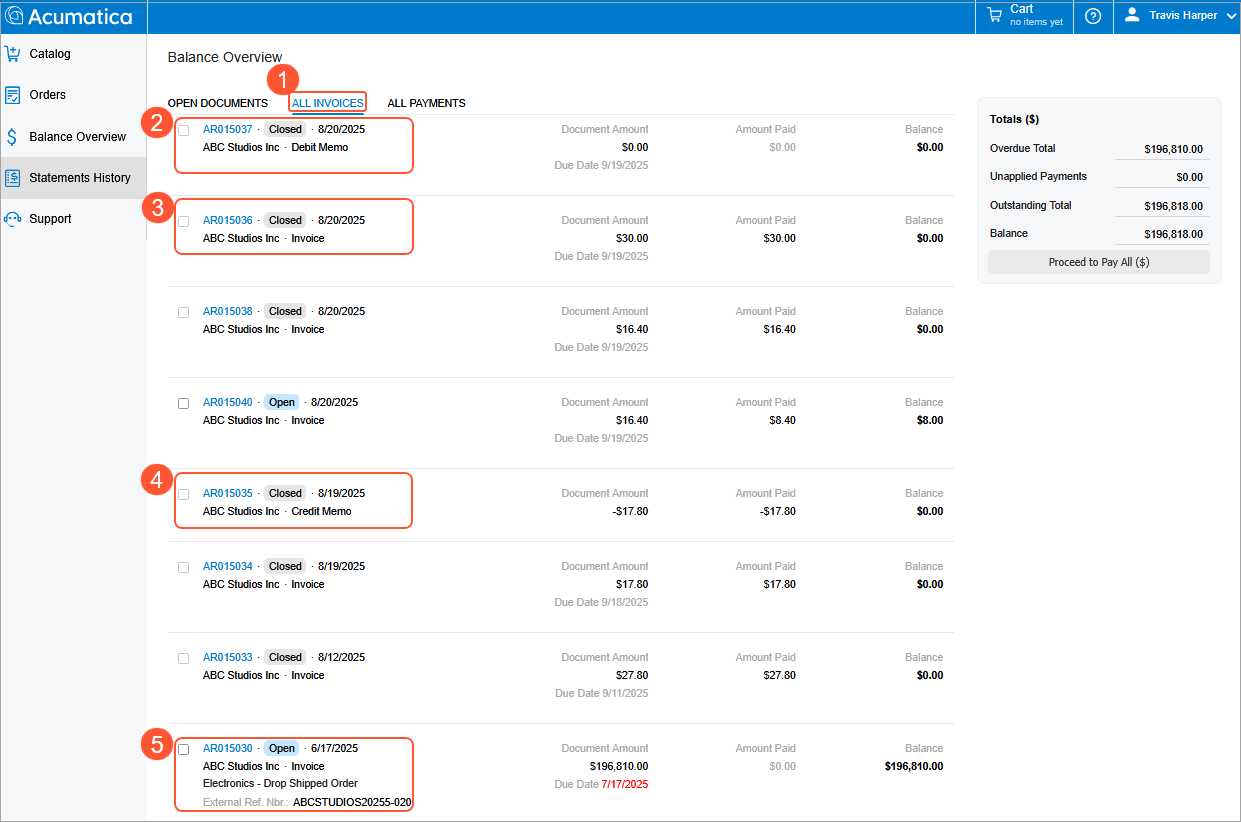Open the shopping Cart icon in header
The image size is (1241, 822).
[x=994, y=15]
